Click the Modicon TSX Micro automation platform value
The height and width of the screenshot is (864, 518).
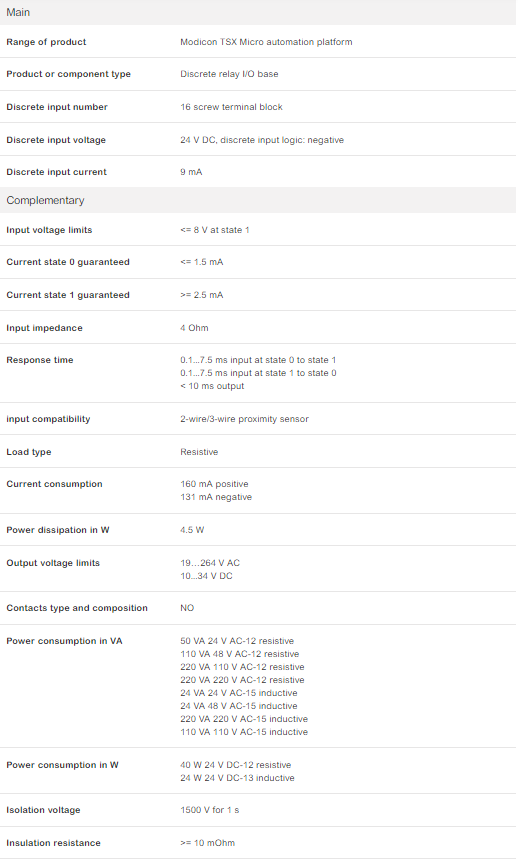click(266, 42)
